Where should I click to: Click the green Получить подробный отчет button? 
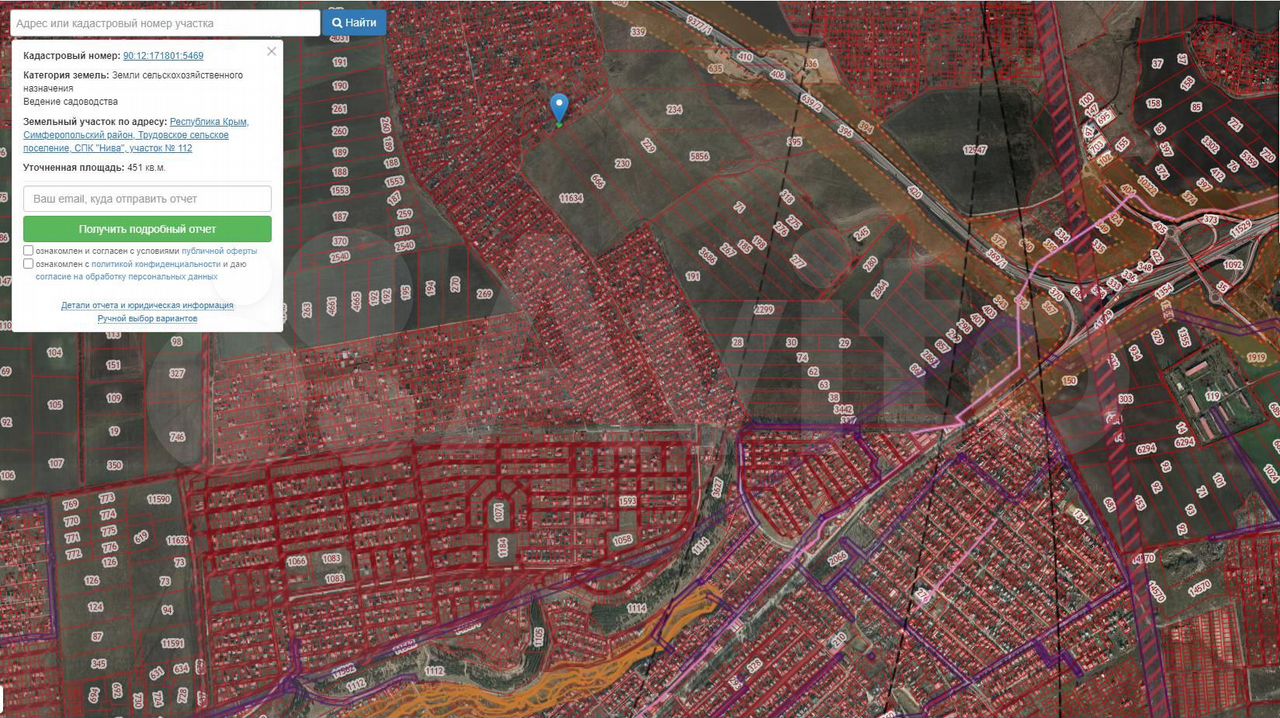pos(147,229)
